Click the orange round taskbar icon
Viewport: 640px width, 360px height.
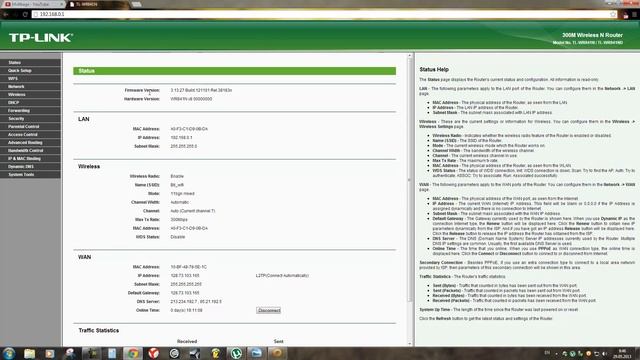(277, 353)
